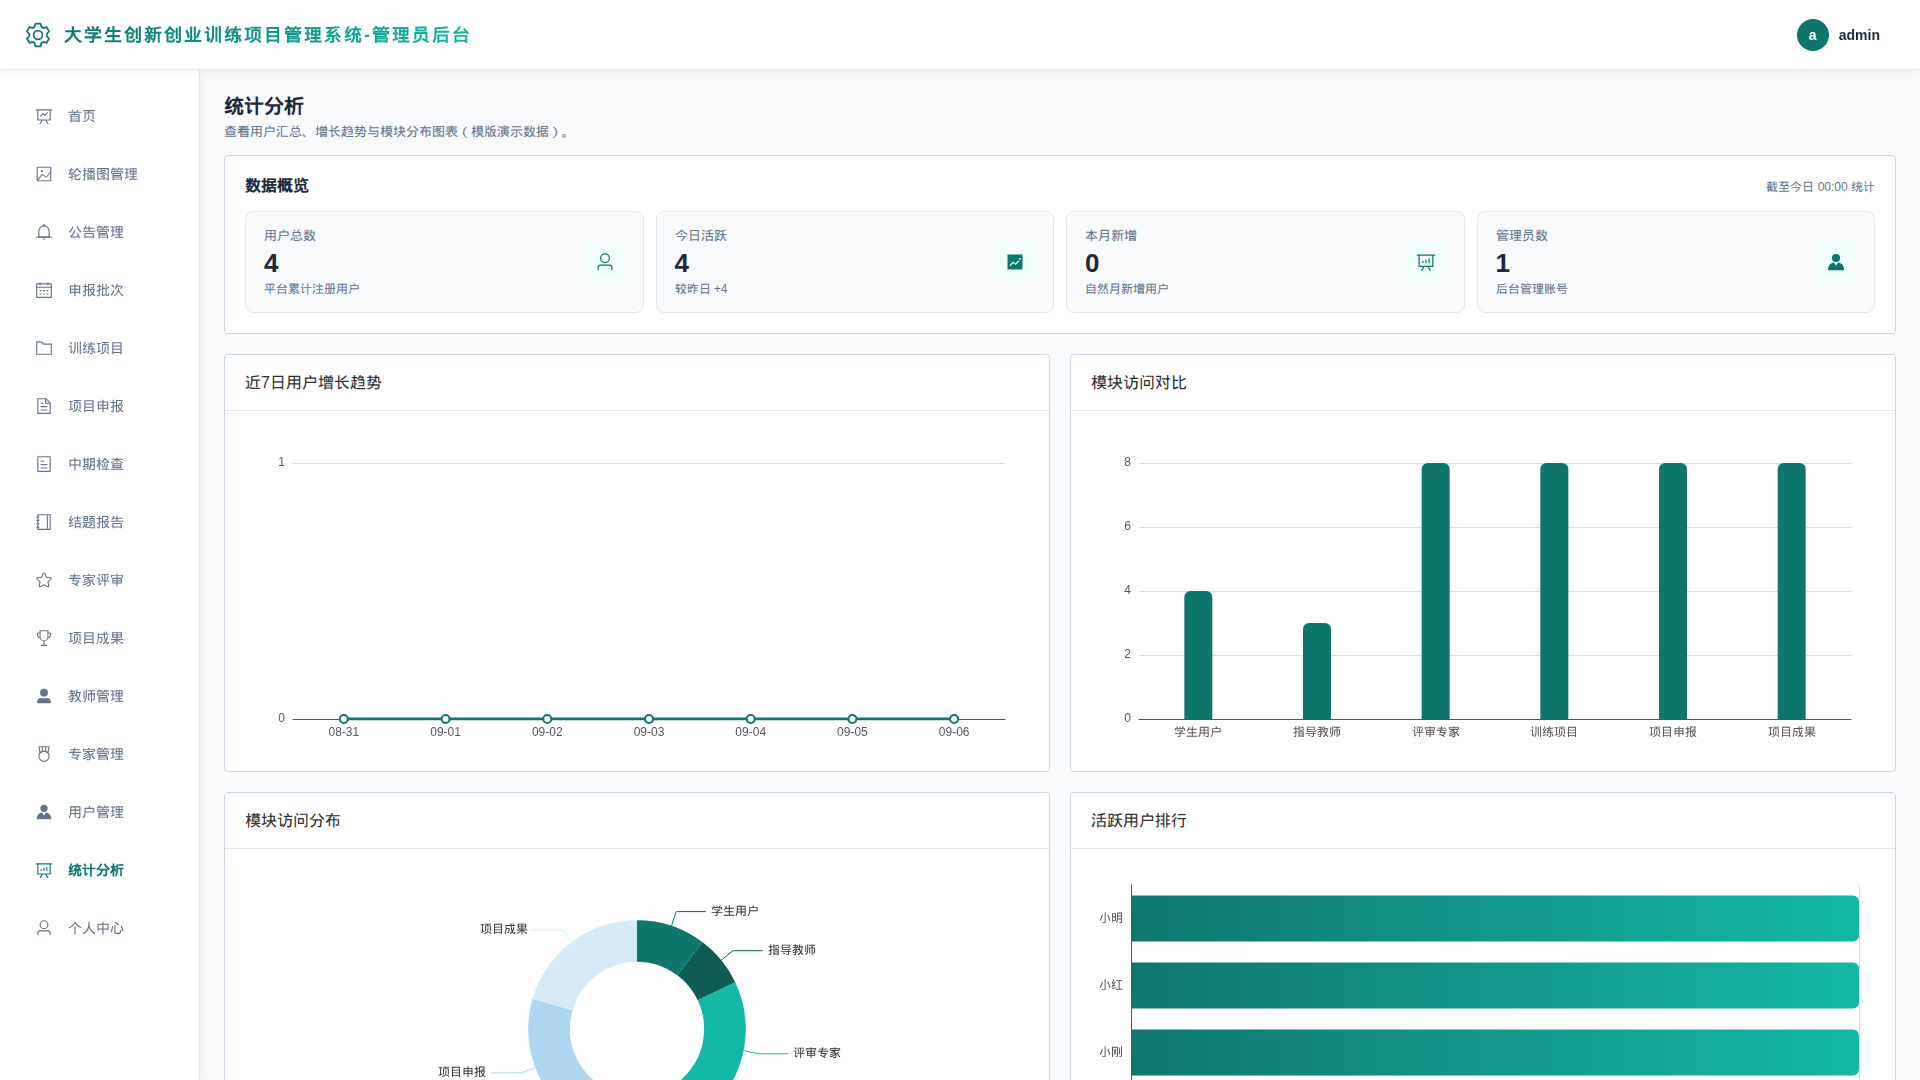Click the 指导教师 dark donut slice
This screenshot has height=1080, width=1920.
tap(708, 970)
